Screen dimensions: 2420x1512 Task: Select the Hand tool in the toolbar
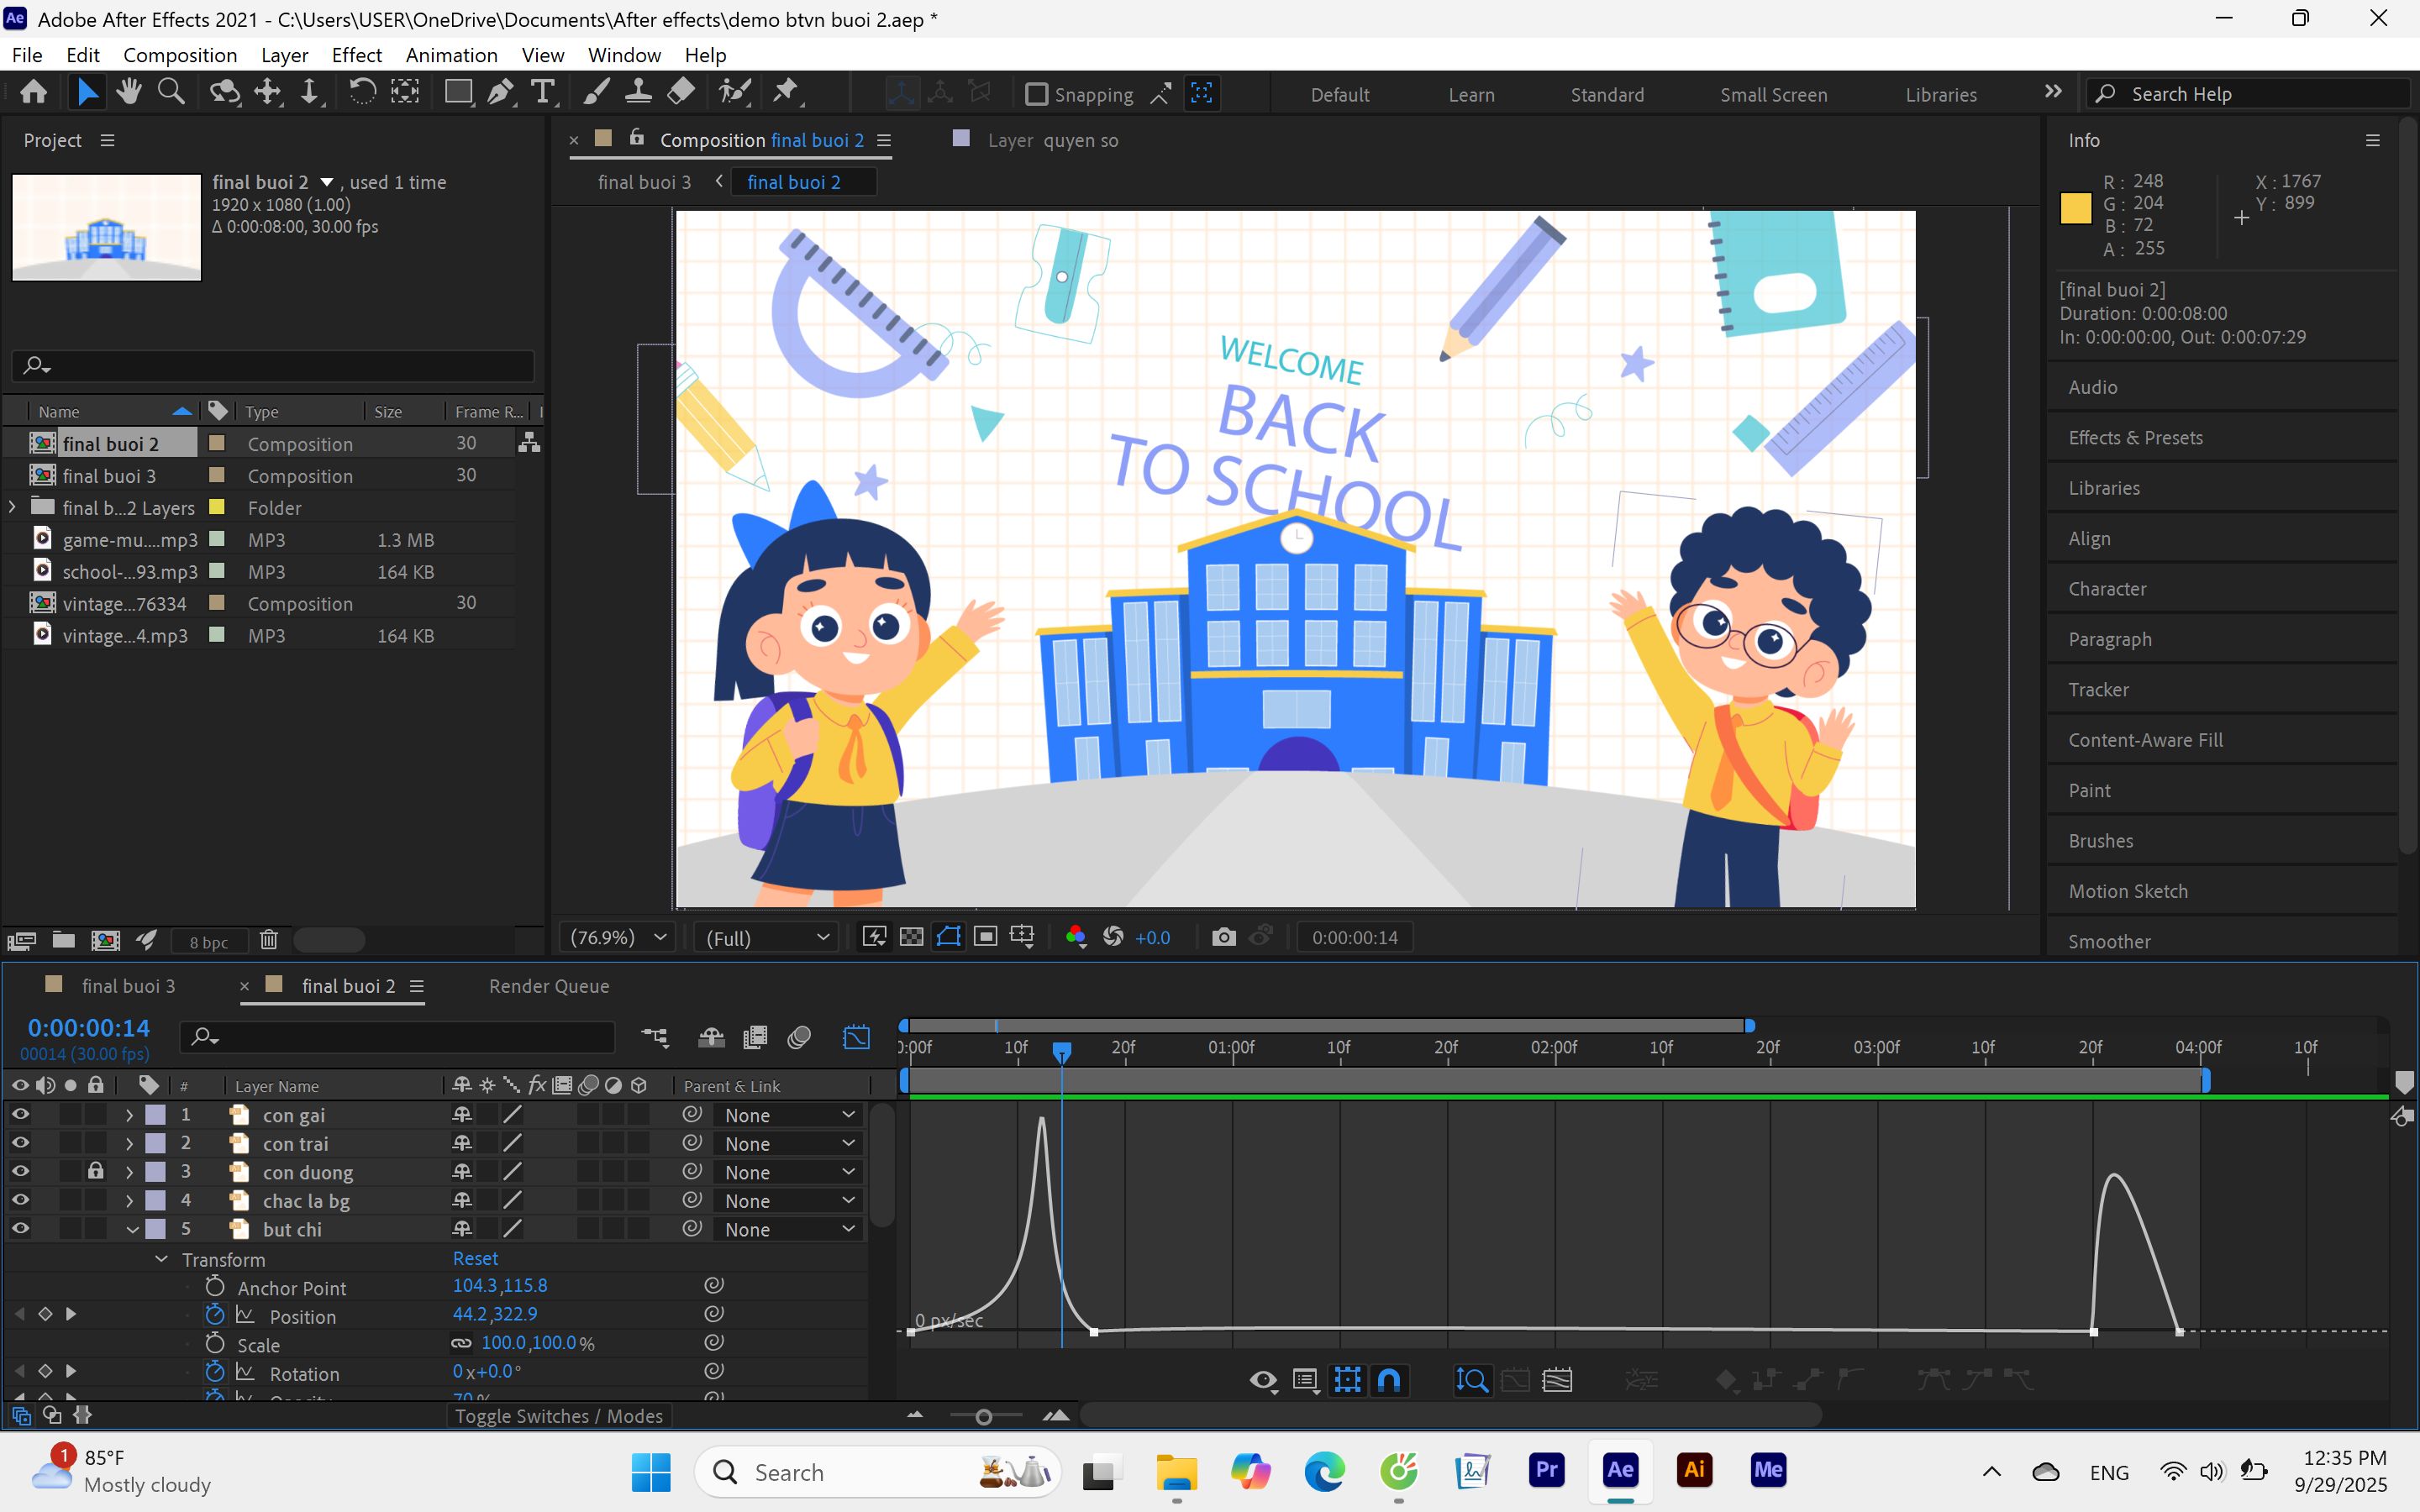[128, 93]
